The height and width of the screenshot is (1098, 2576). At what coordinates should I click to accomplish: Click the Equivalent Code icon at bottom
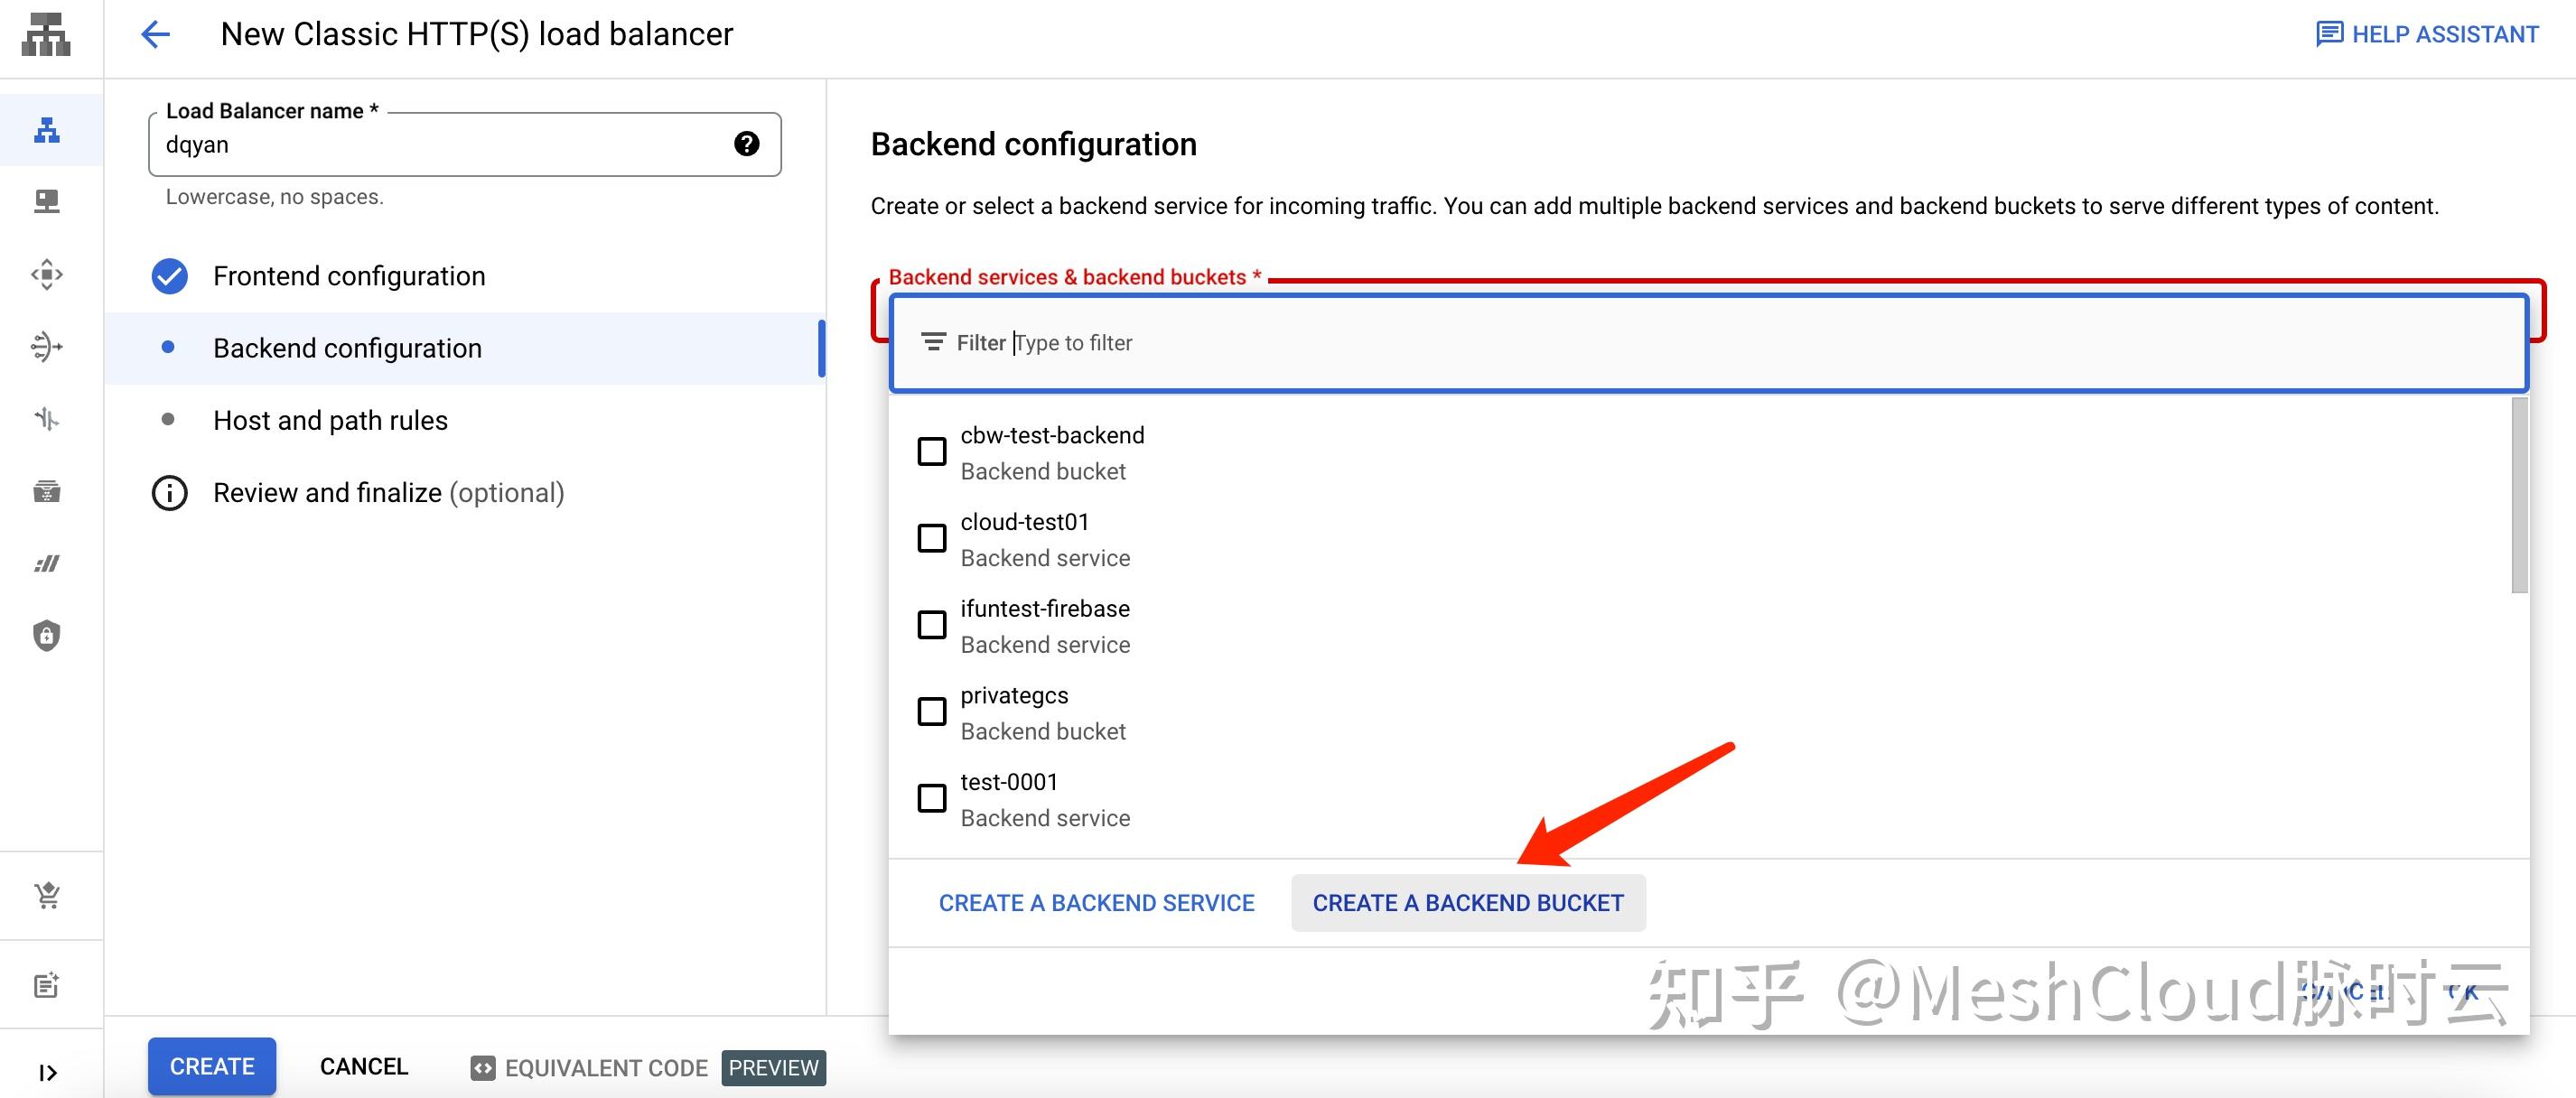[x=483, y=1068]
